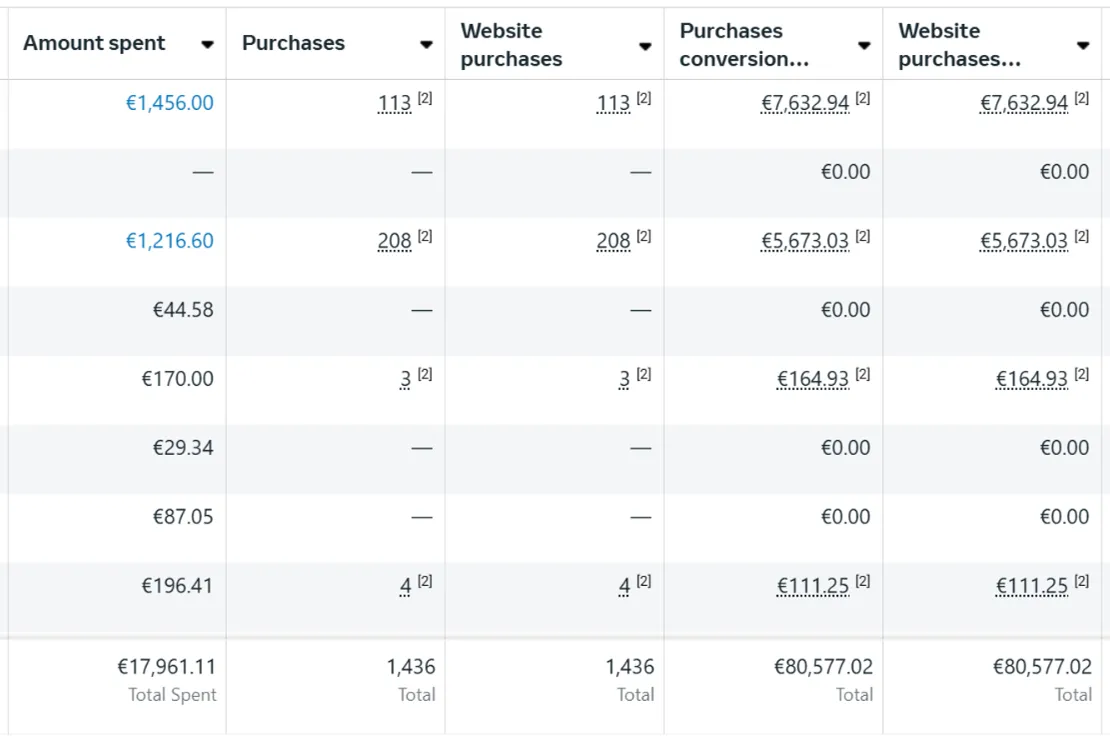The width and height of the screenshot is (1110, 737).
Task: Click 3 in the Purchases column
Action: tap(406, 379)
